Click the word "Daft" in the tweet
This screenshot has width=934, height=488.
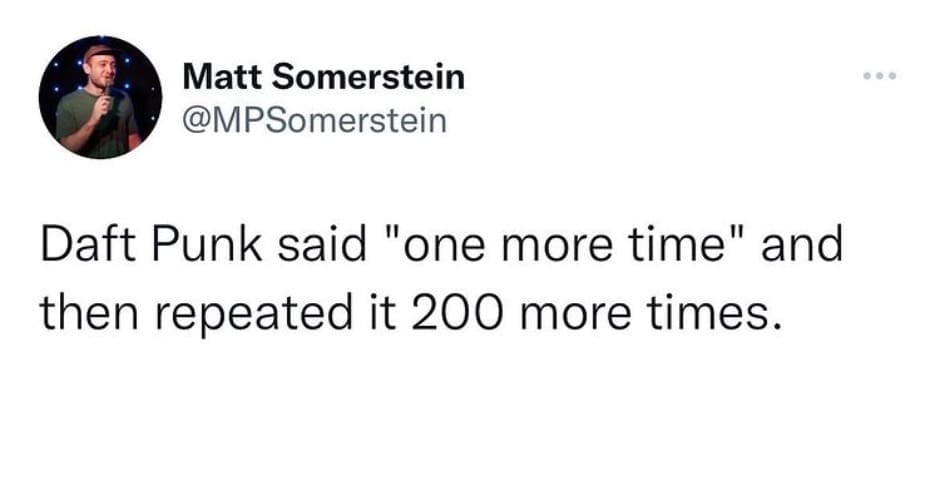coord(82,246)
